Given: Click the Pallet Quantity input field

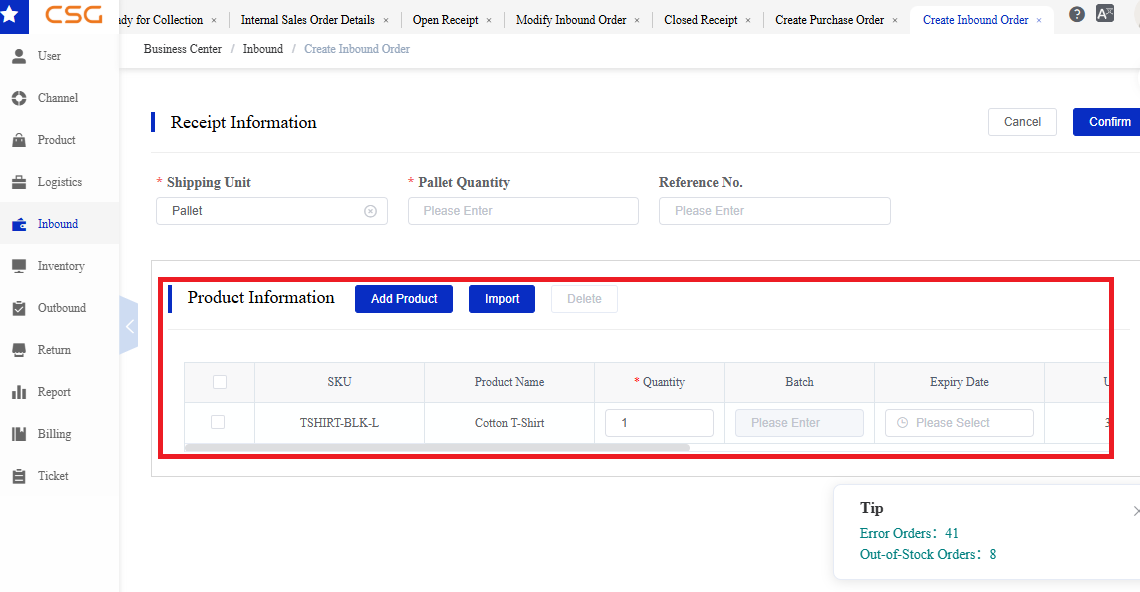Looking at the screenshot, I should point(523,211).
